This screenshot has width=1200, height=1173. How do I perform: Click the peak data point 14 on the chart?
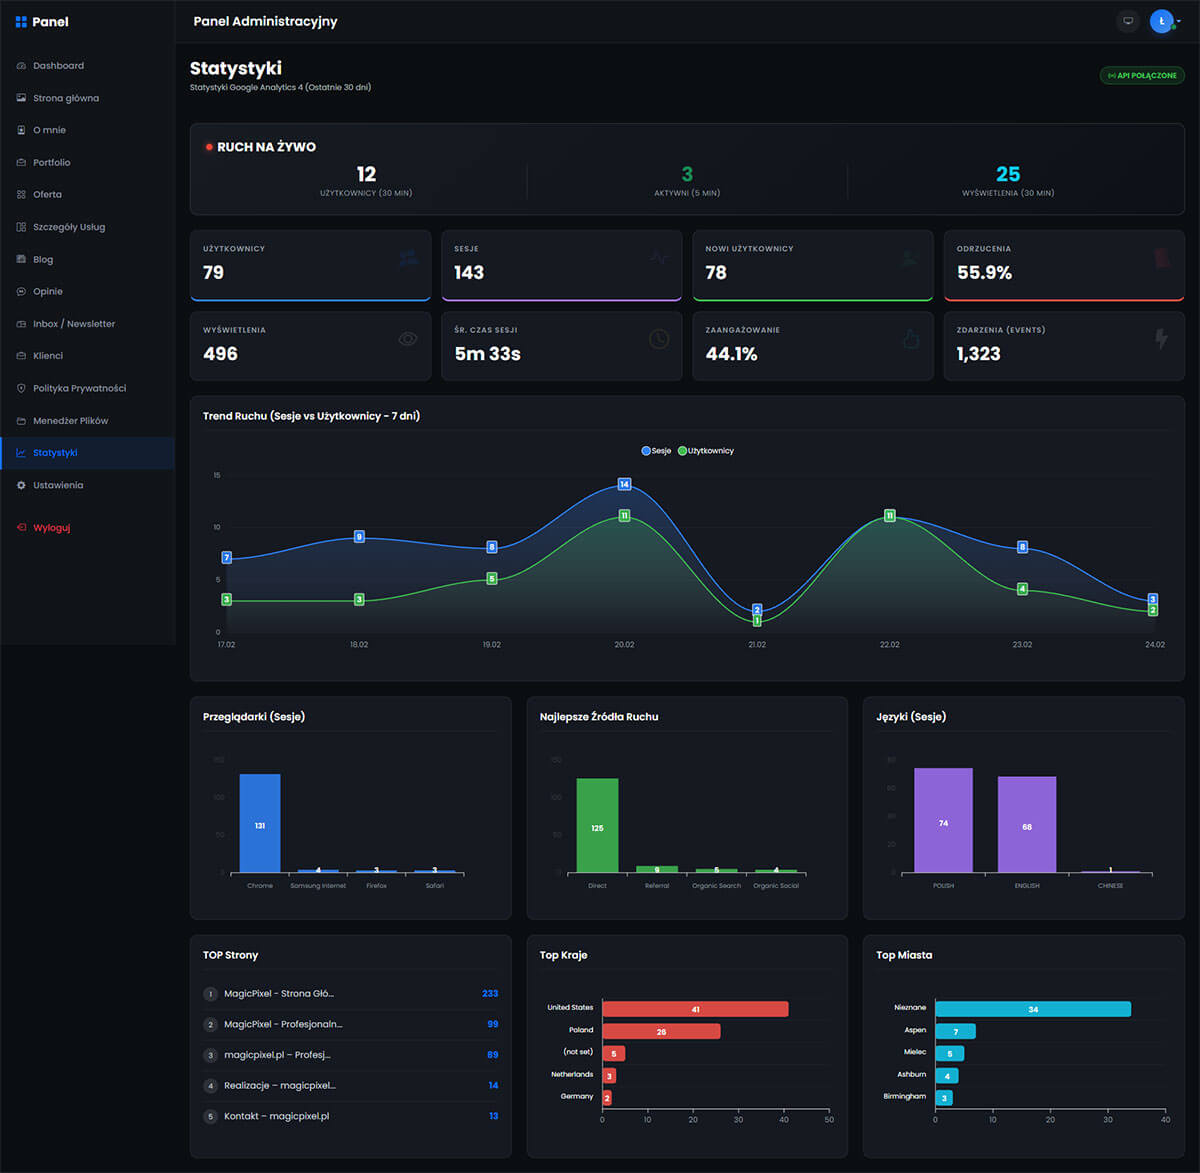point(624,484)
